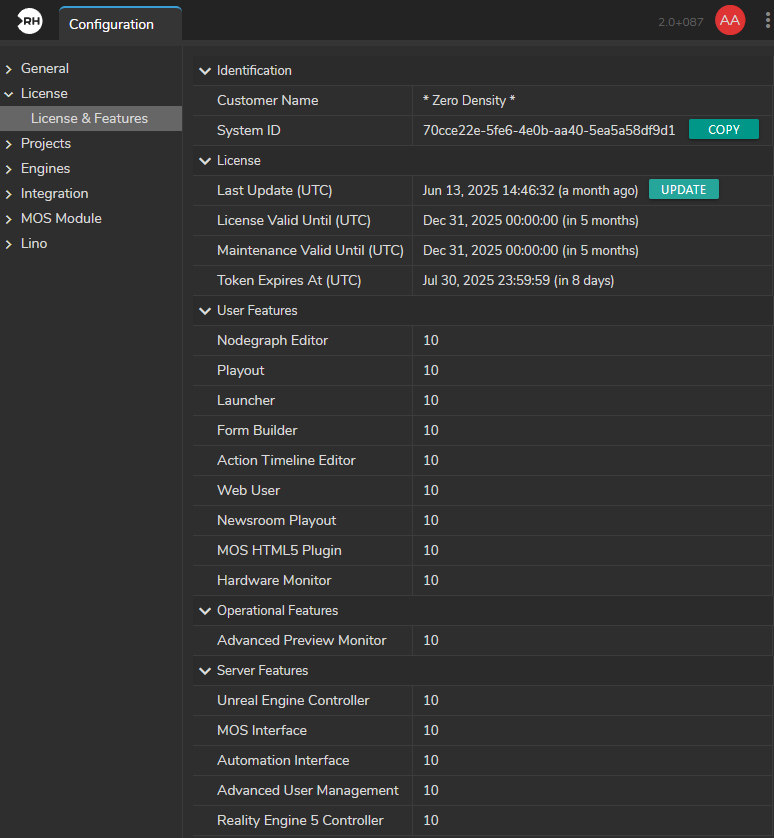The width and height of the screenshot is (774, 838).
Task: Collapse the Operational Features section
Action: (205, 611)
